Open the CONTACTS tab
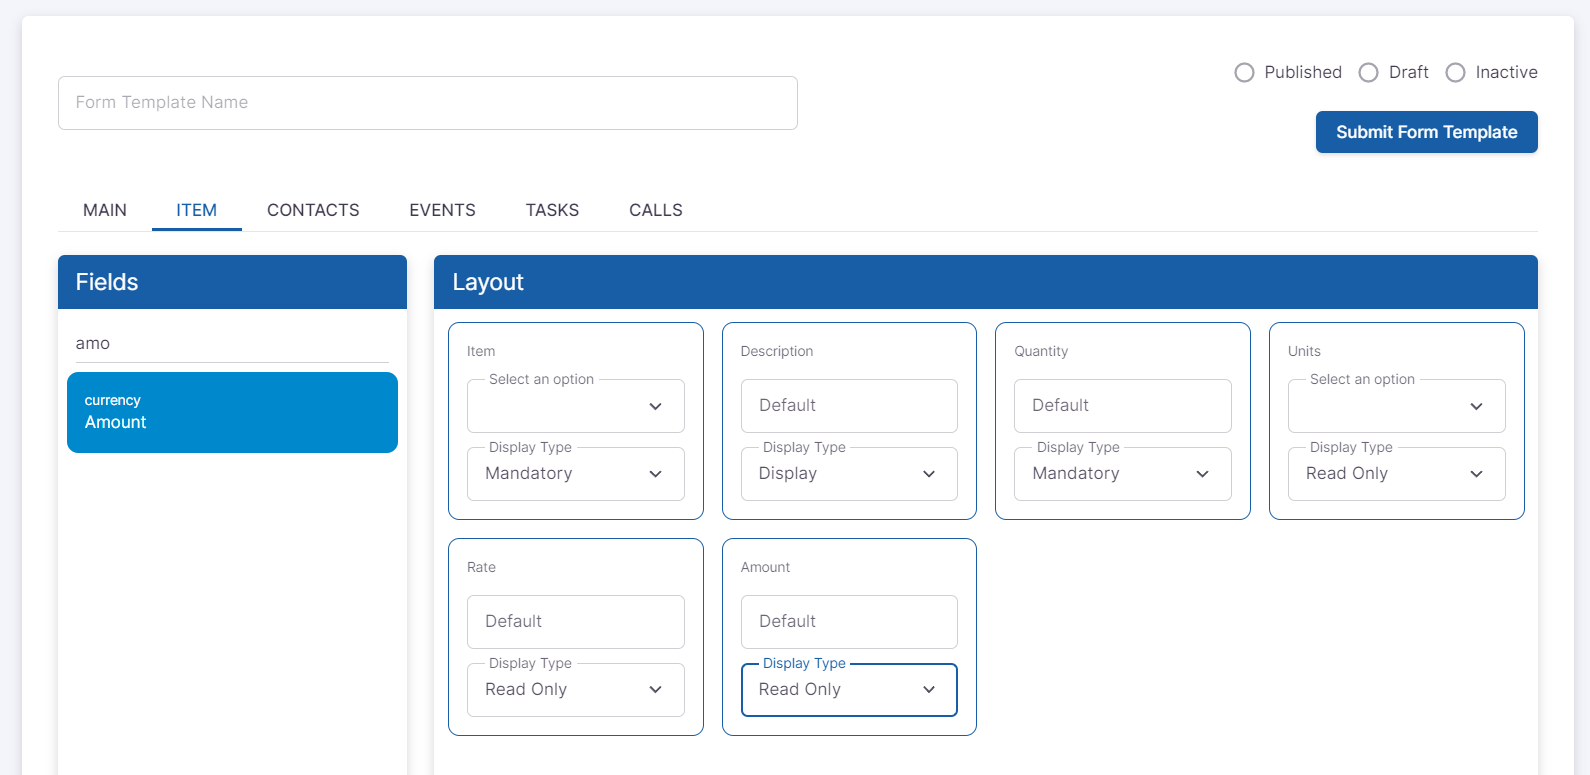Image resolution: width=1590 pixels, height=775 pixels. click(313, 210)
